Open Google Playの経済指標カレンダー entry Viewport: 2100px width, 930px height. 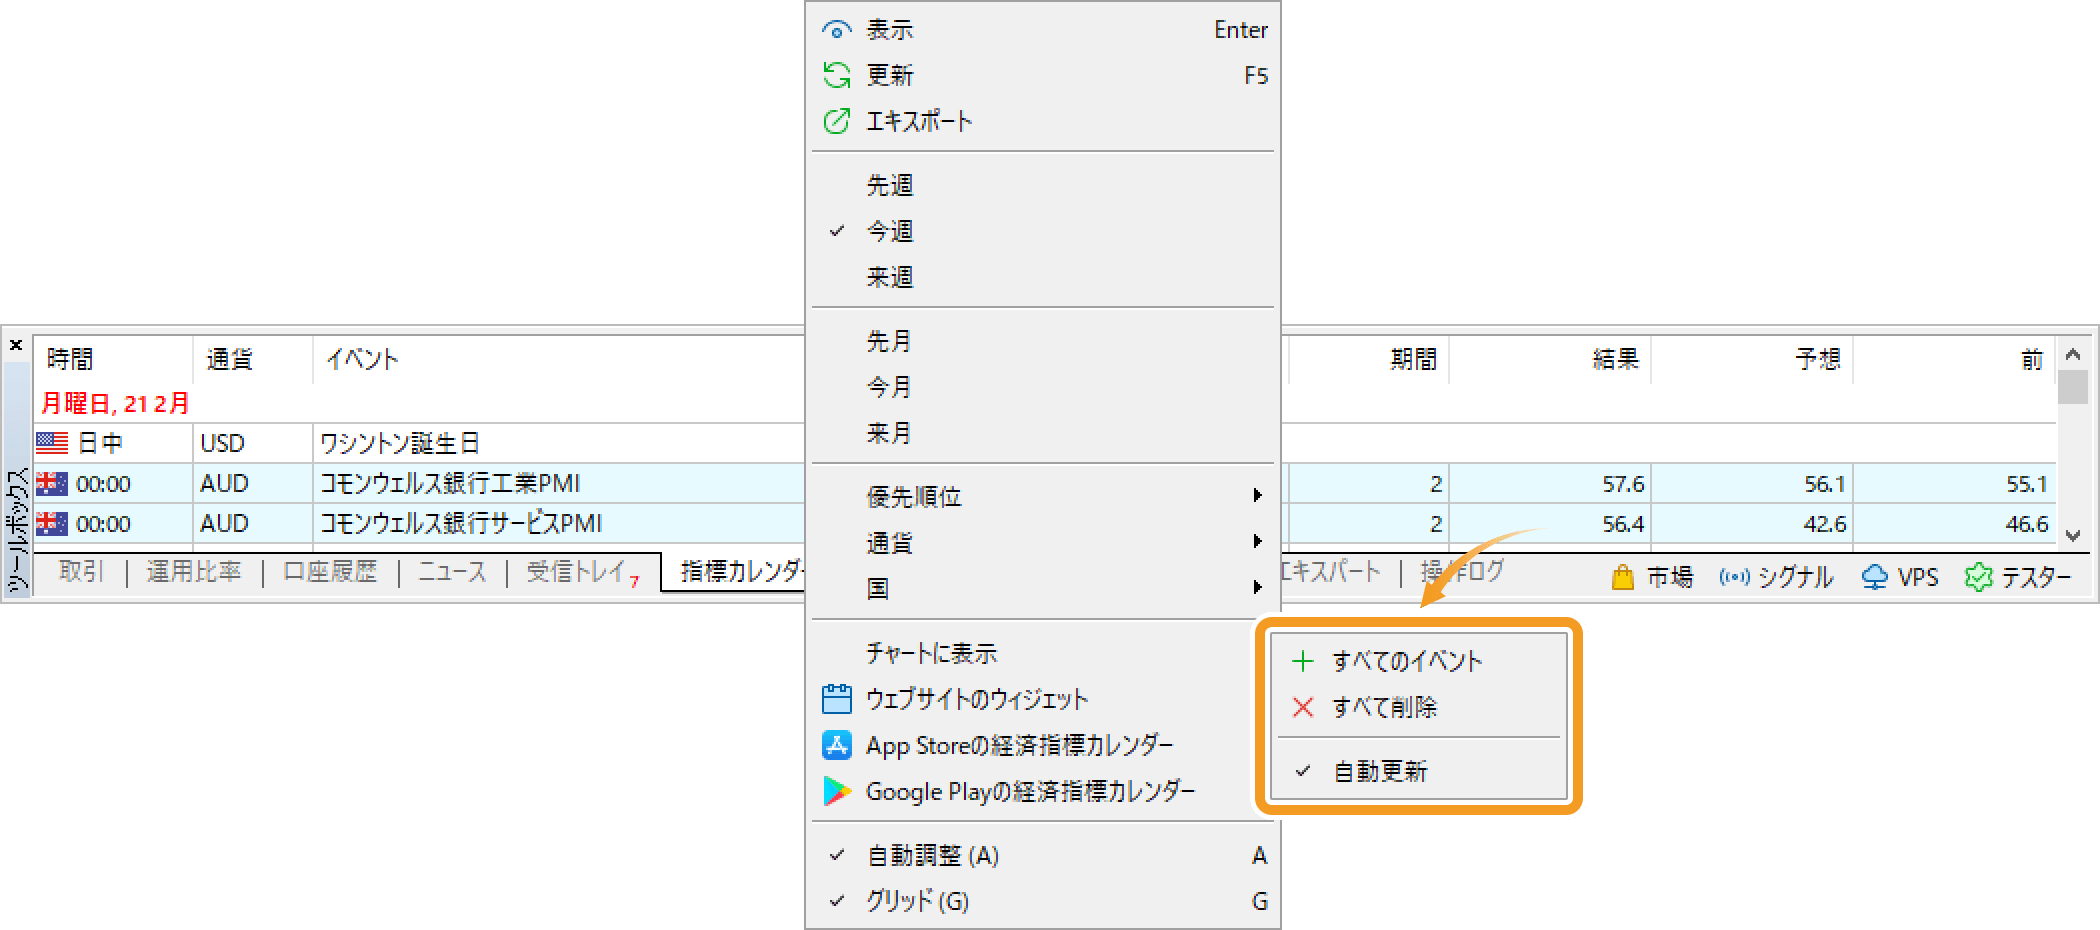tap(1032, 791)
